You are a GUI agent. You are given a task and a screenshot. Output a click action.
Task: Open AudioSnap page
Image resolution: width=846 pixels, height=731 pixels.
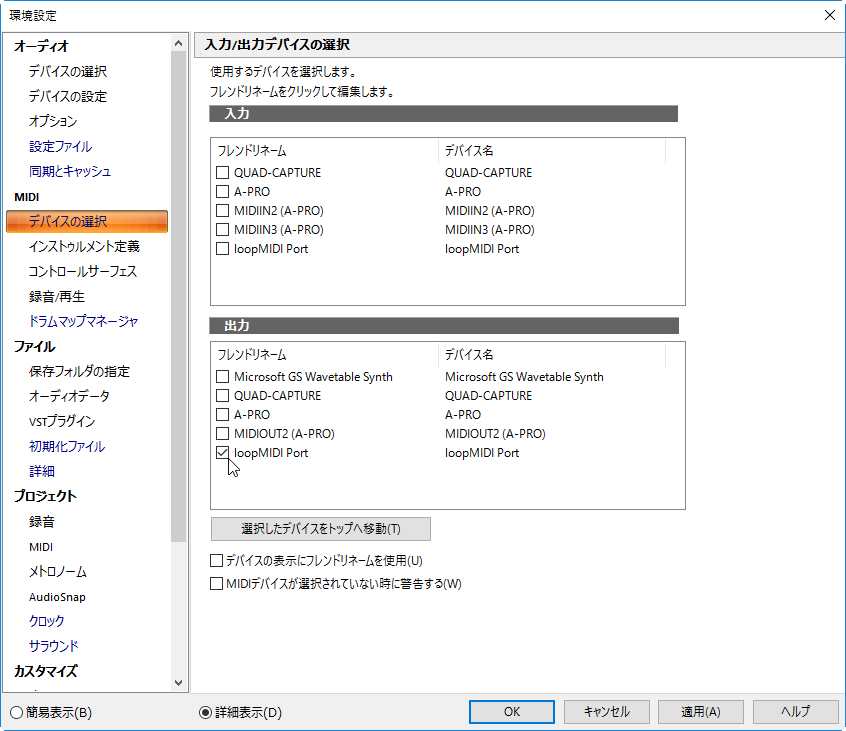[57, 597]
